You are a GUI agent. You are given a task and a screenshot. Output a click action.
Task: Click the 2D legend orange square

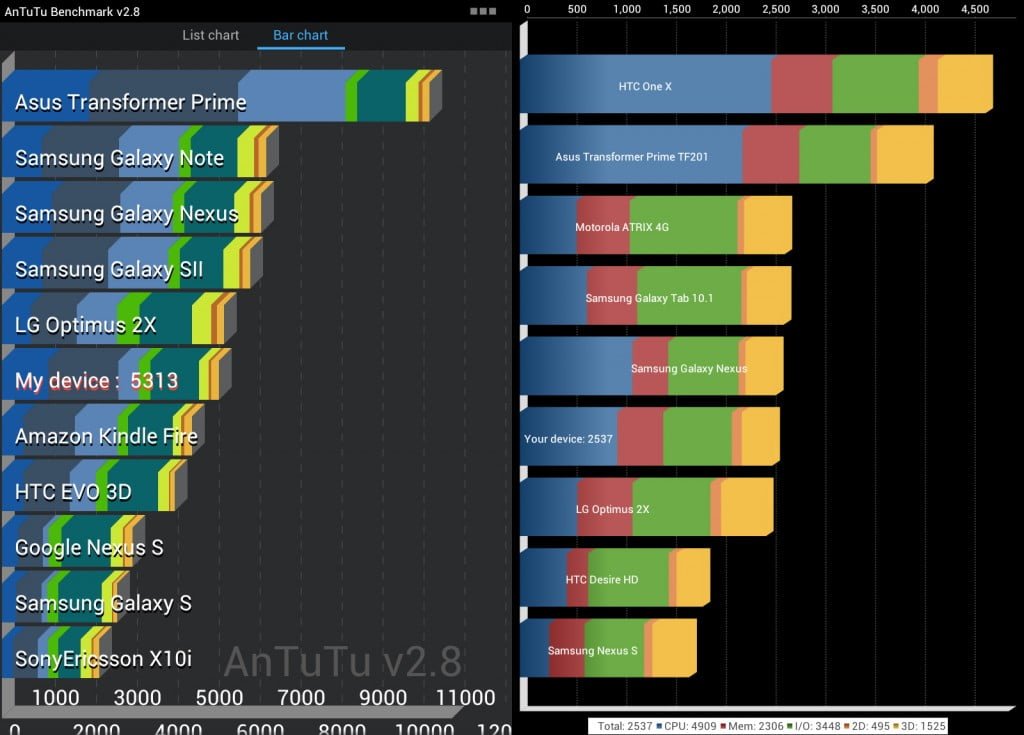pyautogui.click(x=845, y=727)
